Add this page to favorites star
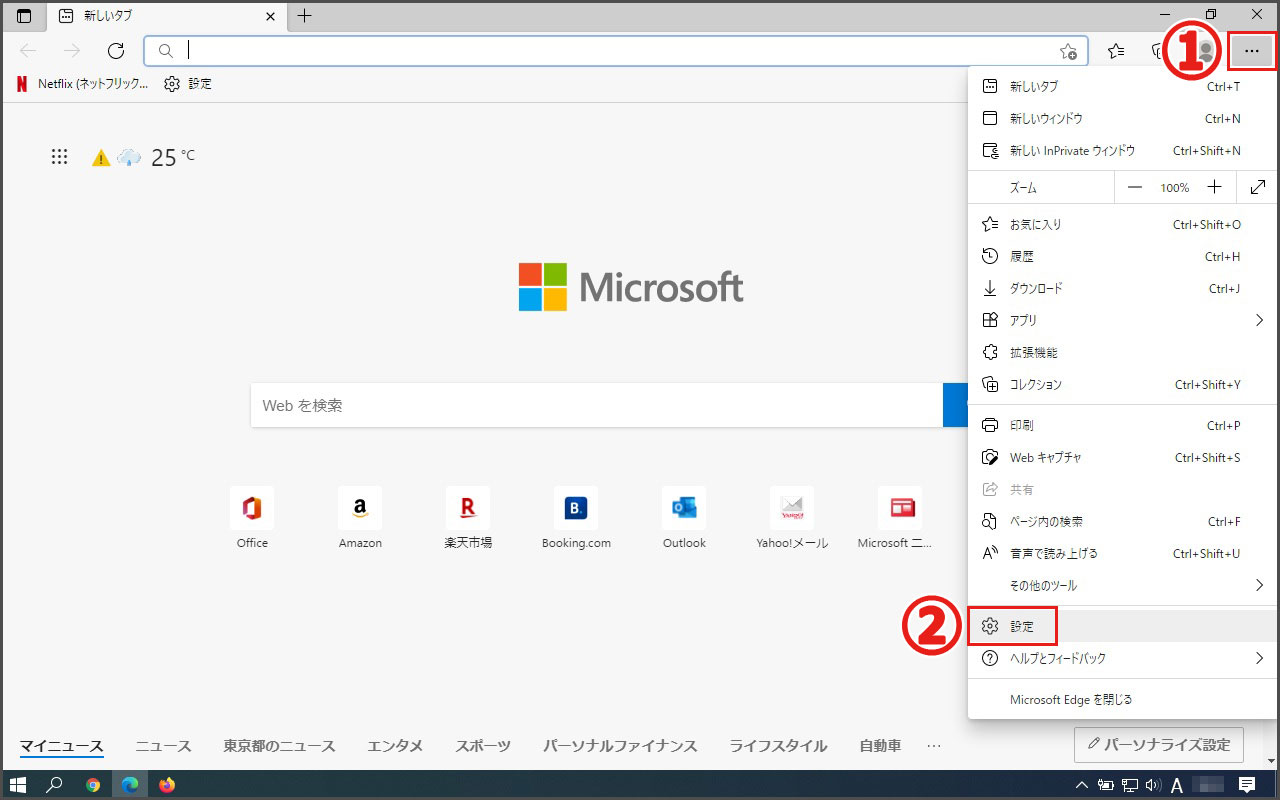The image size is (1280, 800). tap(1068, 51)
